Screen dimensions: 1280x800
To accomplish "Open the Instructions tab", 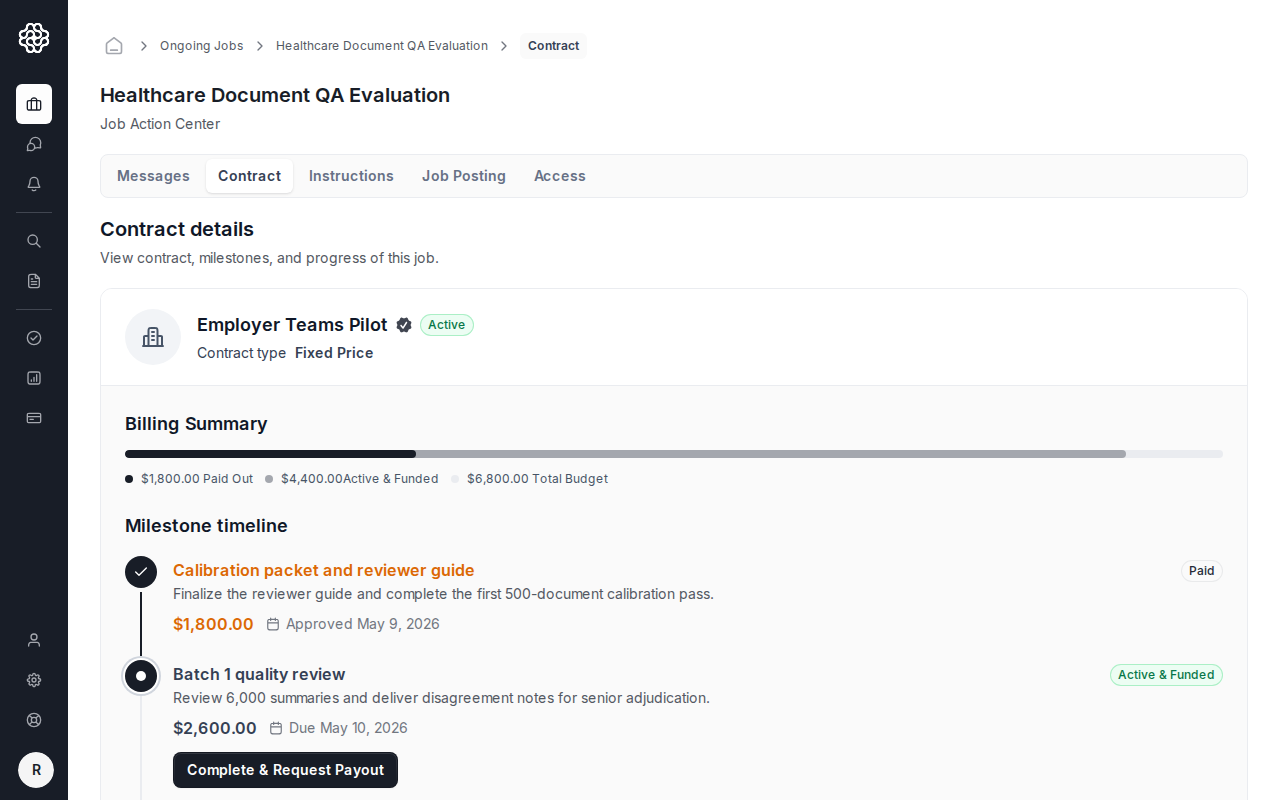I will [351, 176].
